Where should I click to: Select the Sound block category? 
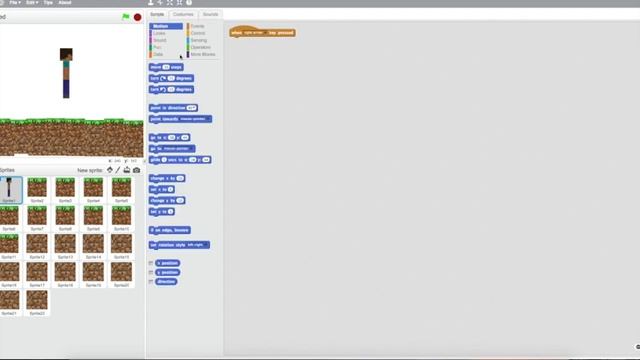coord(166,40)
